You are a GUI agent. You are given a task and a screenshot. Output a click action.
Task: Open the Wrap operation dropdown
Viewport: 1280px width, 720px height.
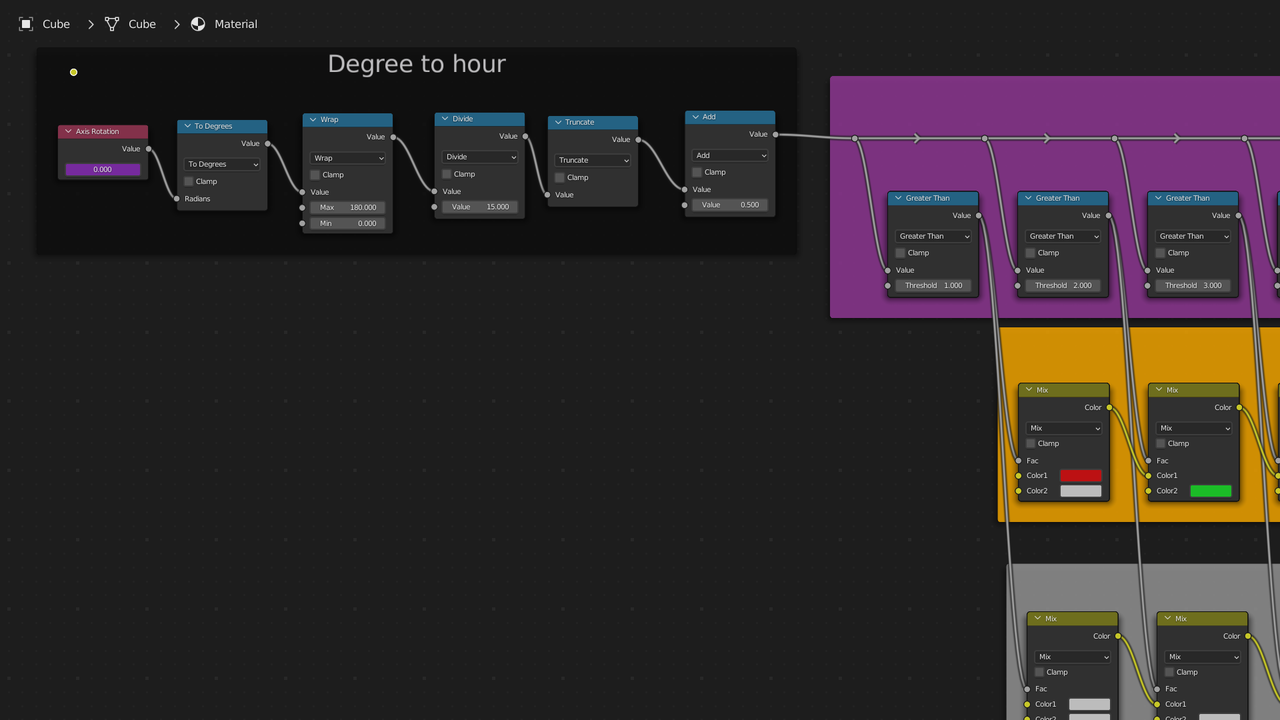(348, 158)
